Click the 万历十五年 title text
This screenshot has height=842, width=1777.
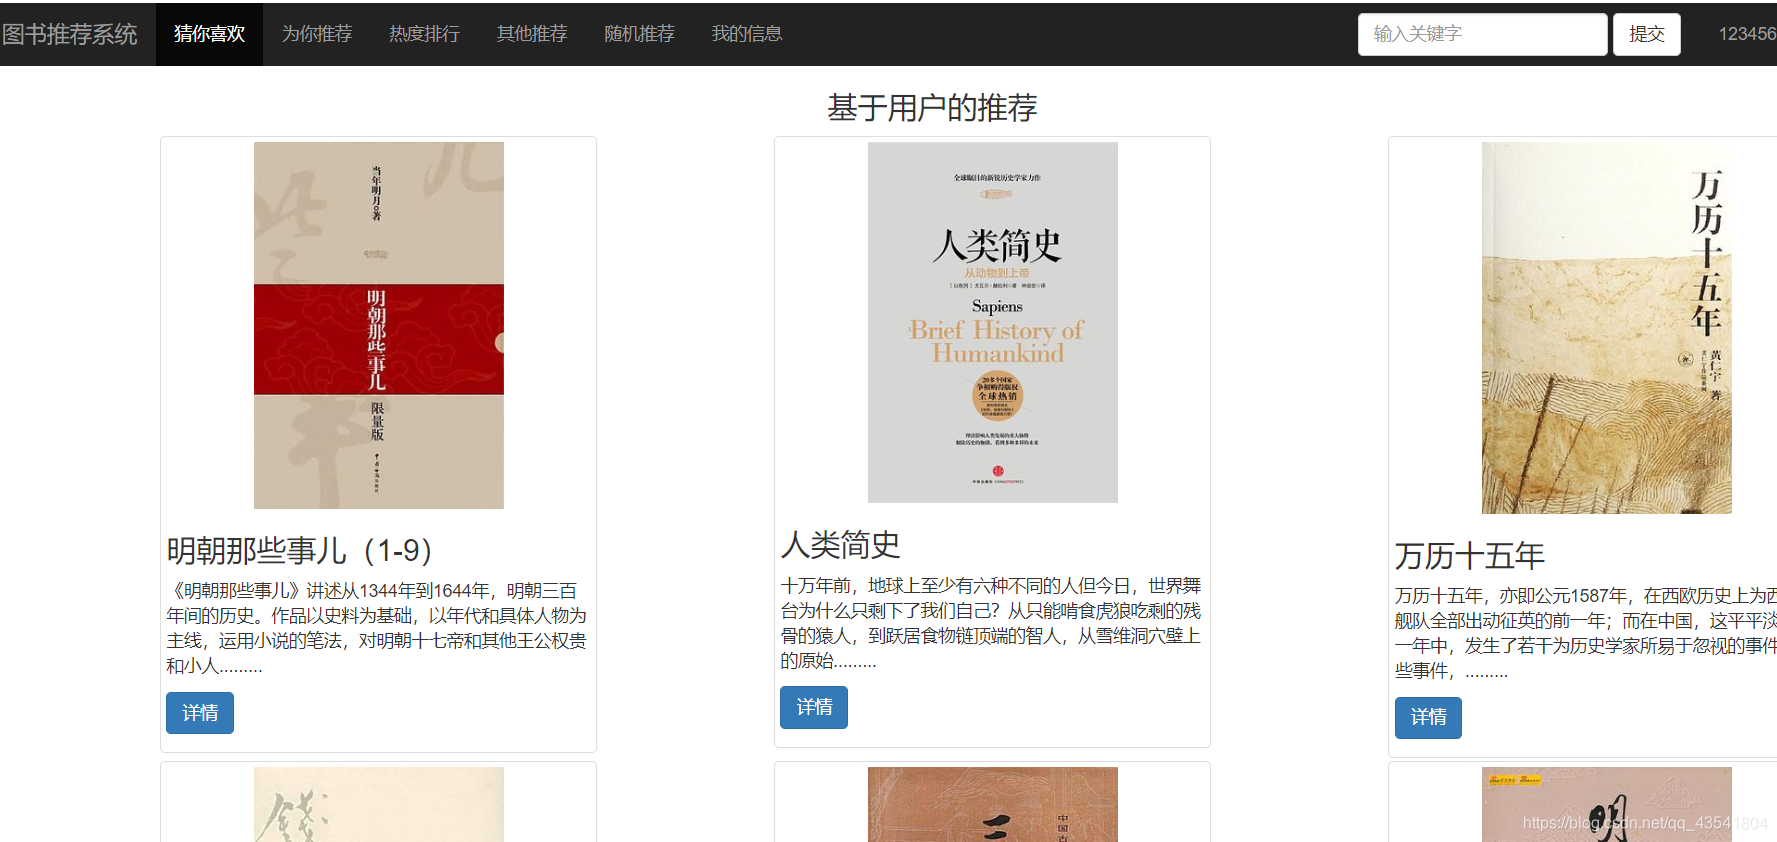1470,556
